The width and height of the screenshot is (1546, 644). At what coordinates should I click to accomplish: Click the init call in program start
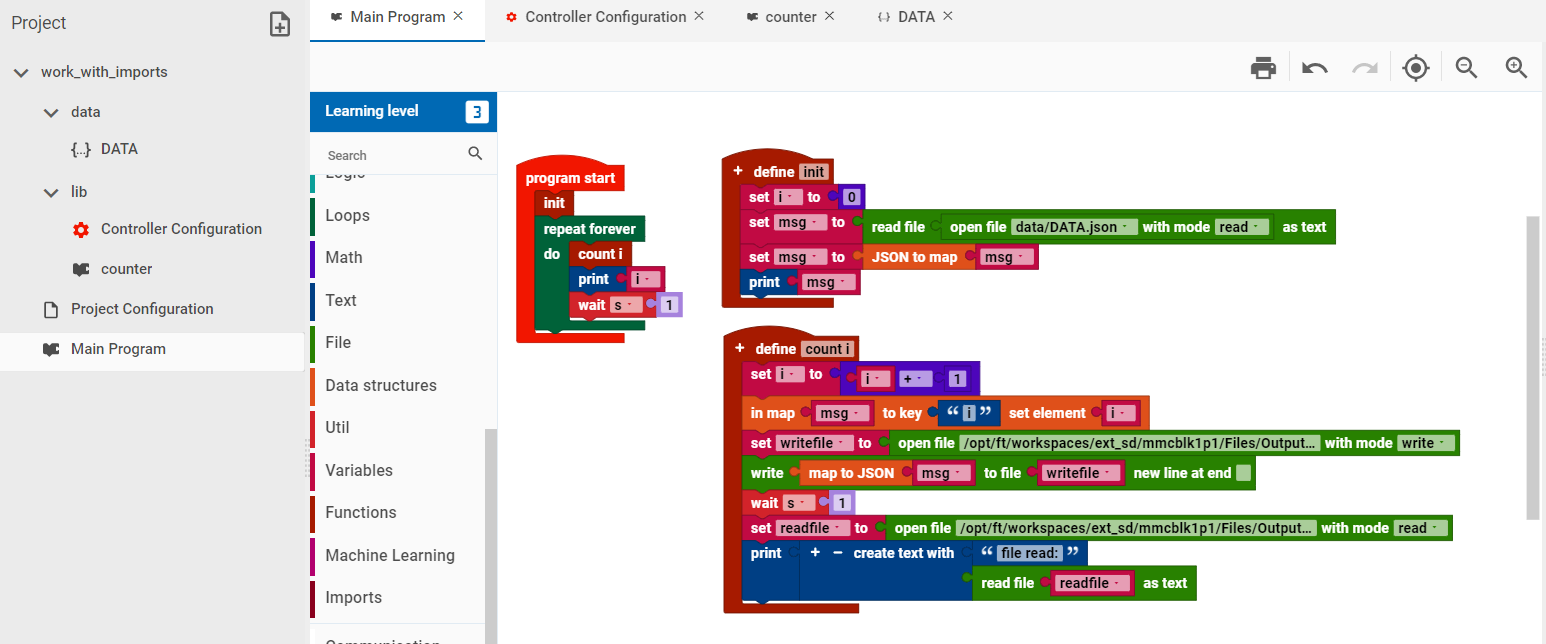(x=554, y=203)
